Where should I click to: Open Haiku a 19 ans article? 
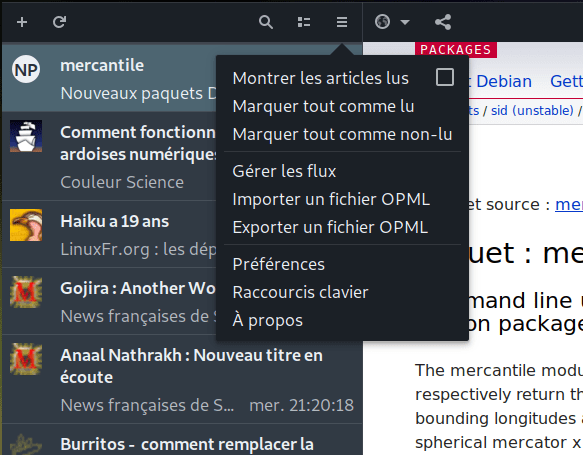coord(109,234)
